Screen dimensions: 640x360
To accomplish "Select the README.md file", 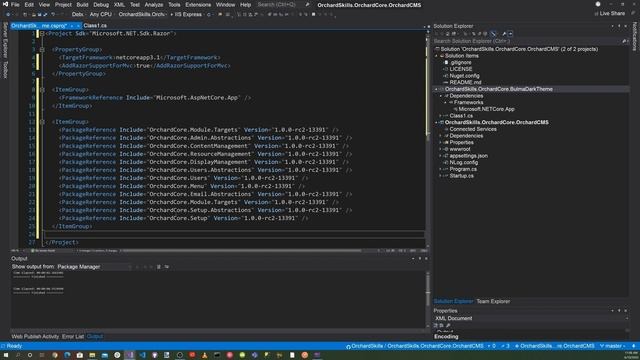I will click(465, 82).
